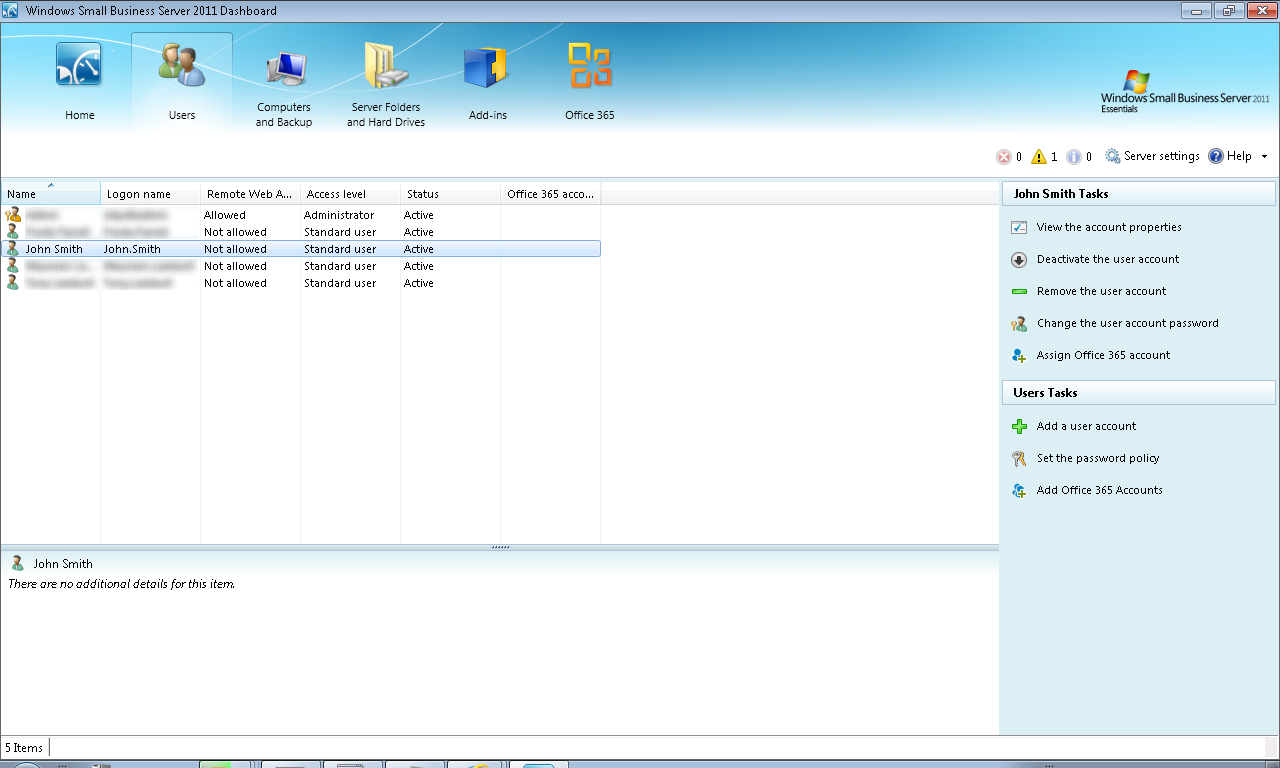Sort by Office 365 account column header
The image size is (1280, 768).
(551, 193)
